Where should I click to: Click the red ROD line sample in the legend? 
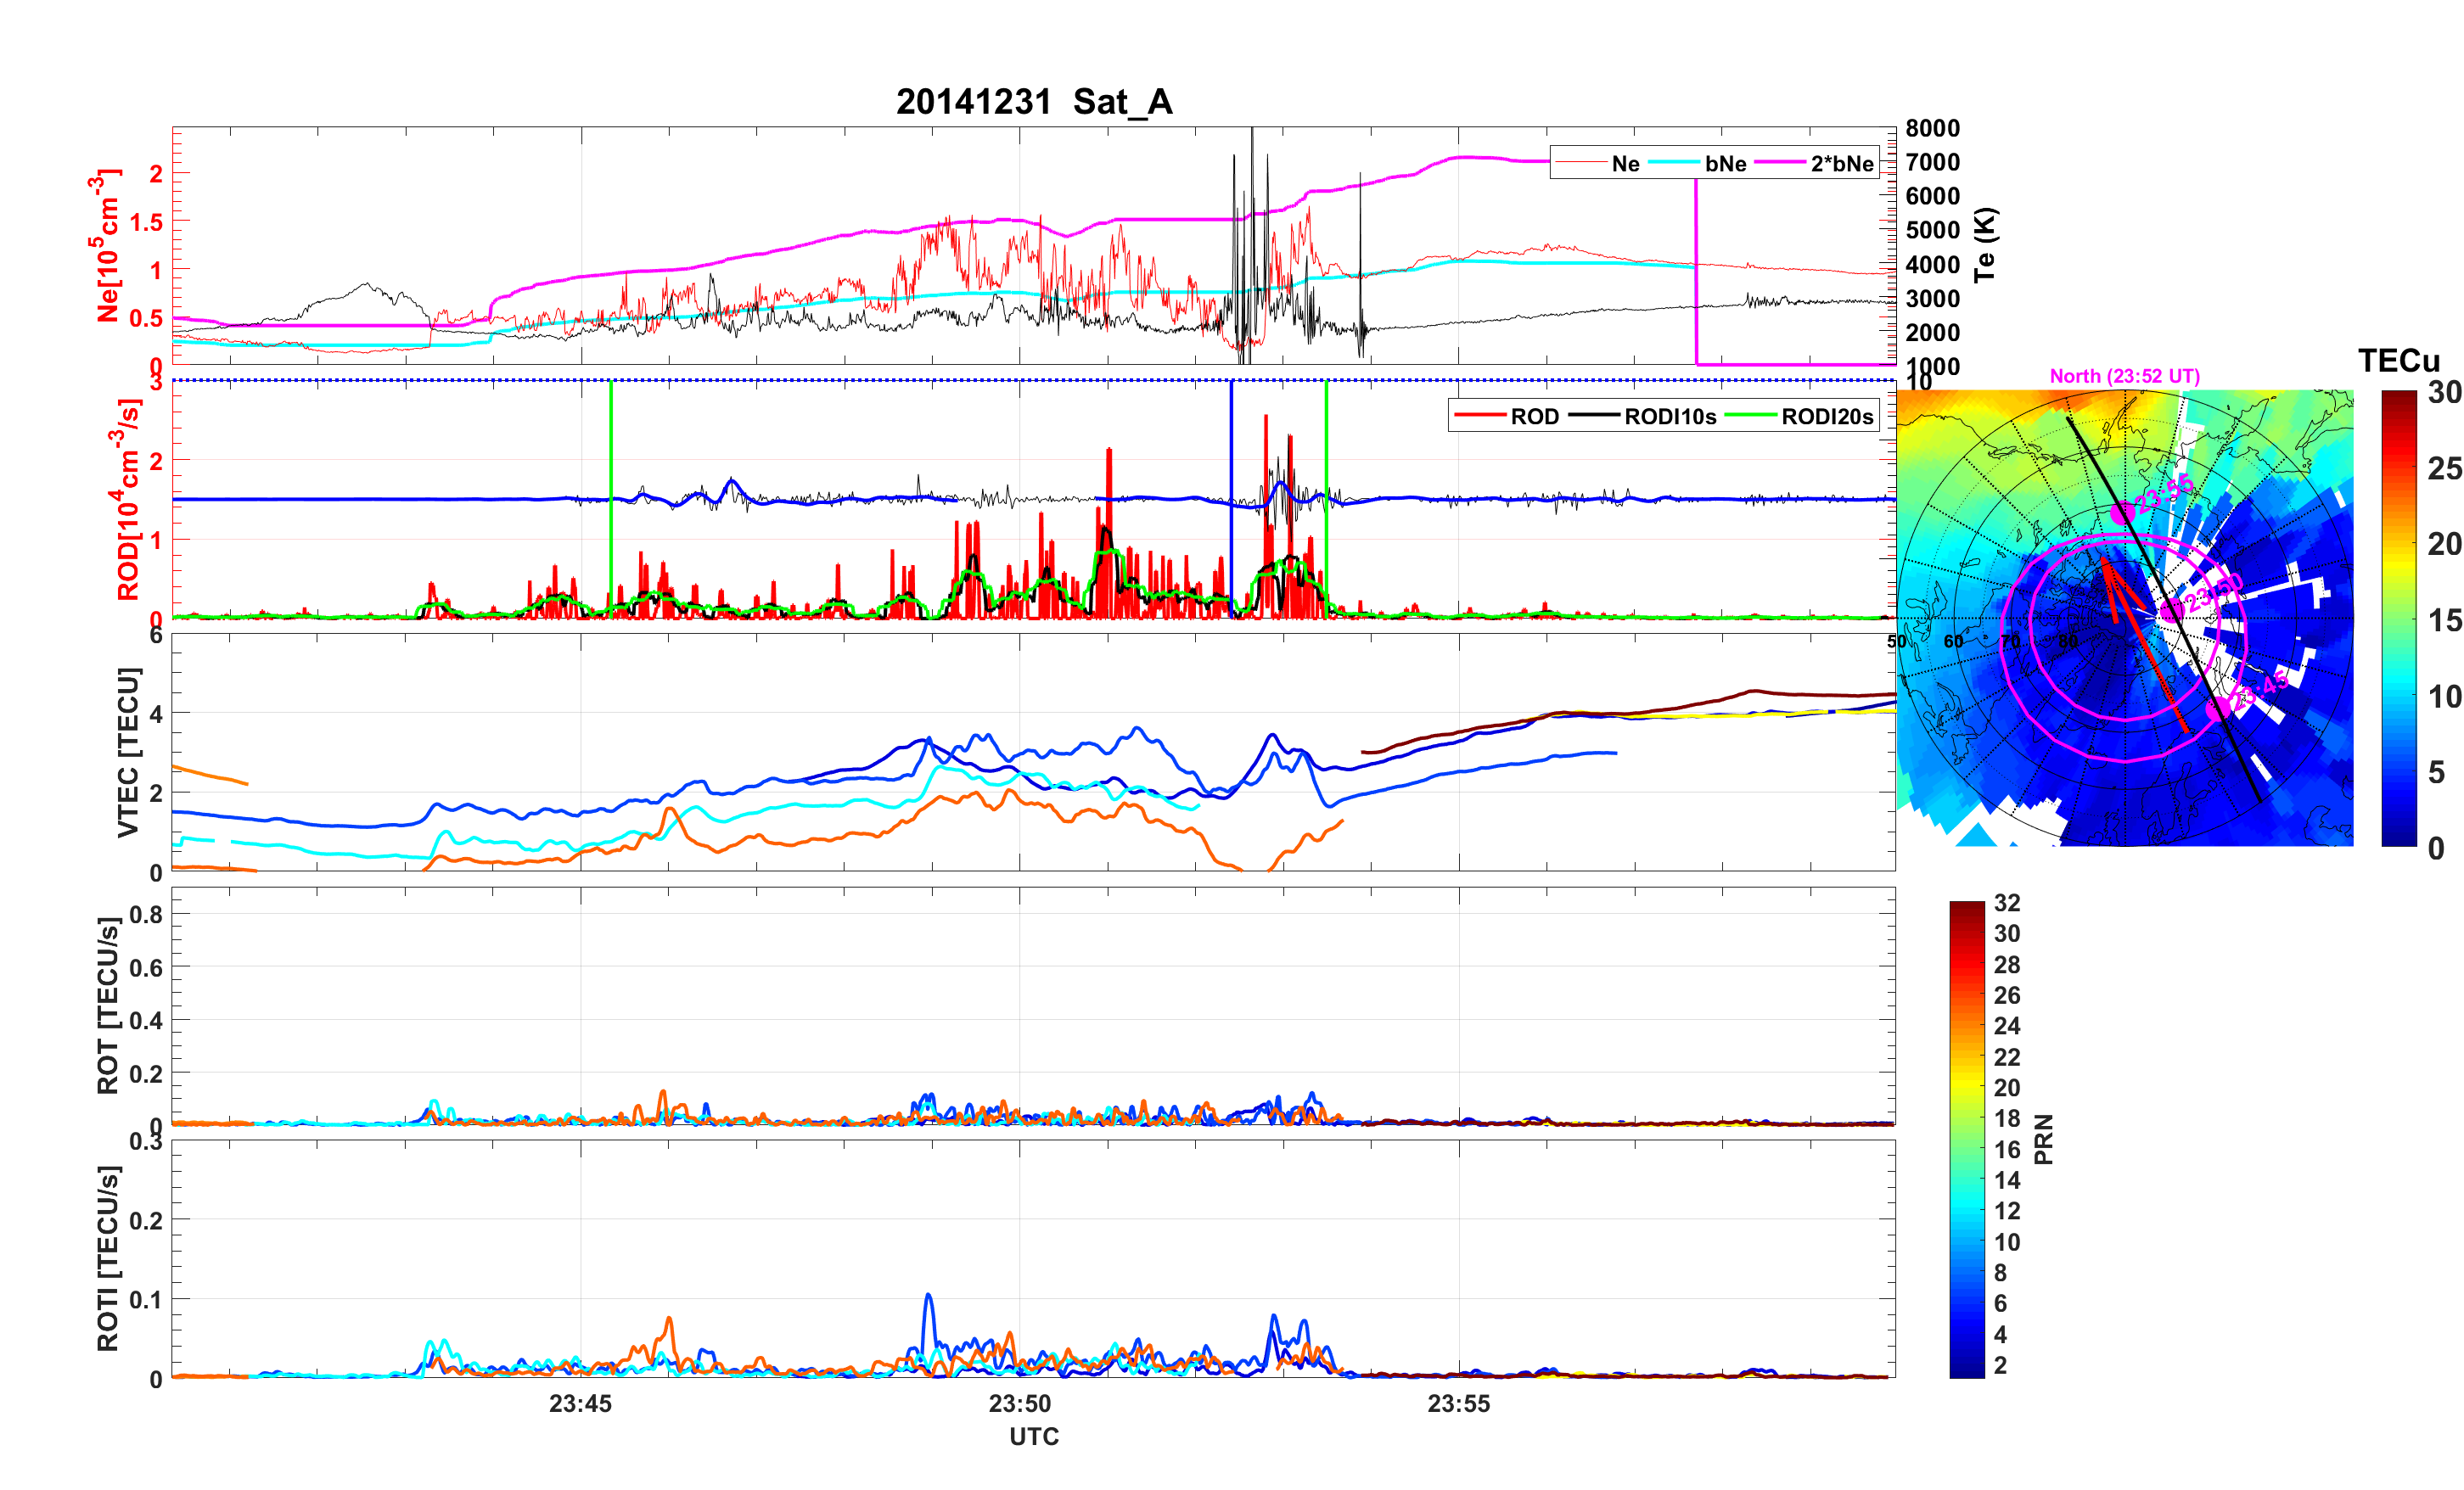click(x=1479, y=416)
